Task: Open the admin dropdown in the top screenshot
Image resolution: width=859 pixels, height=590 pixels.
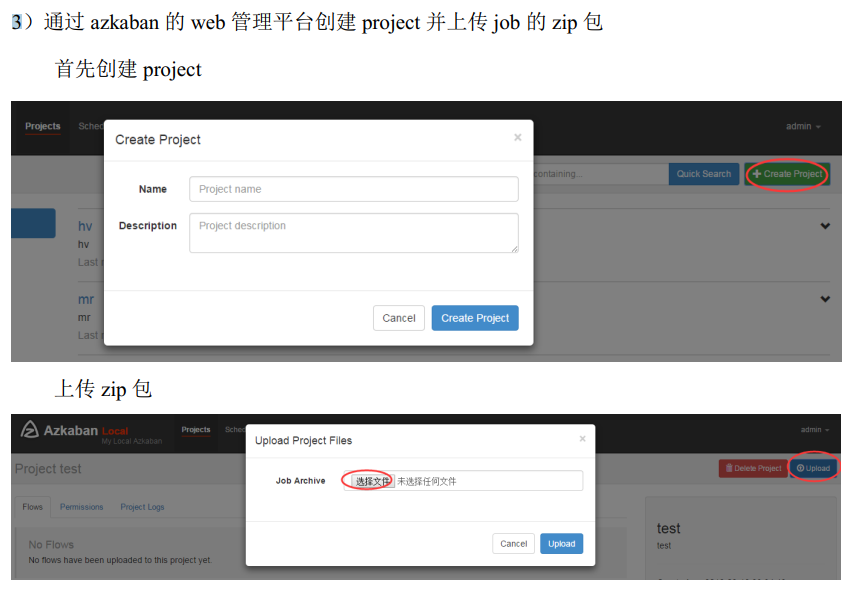Action: 803,127
